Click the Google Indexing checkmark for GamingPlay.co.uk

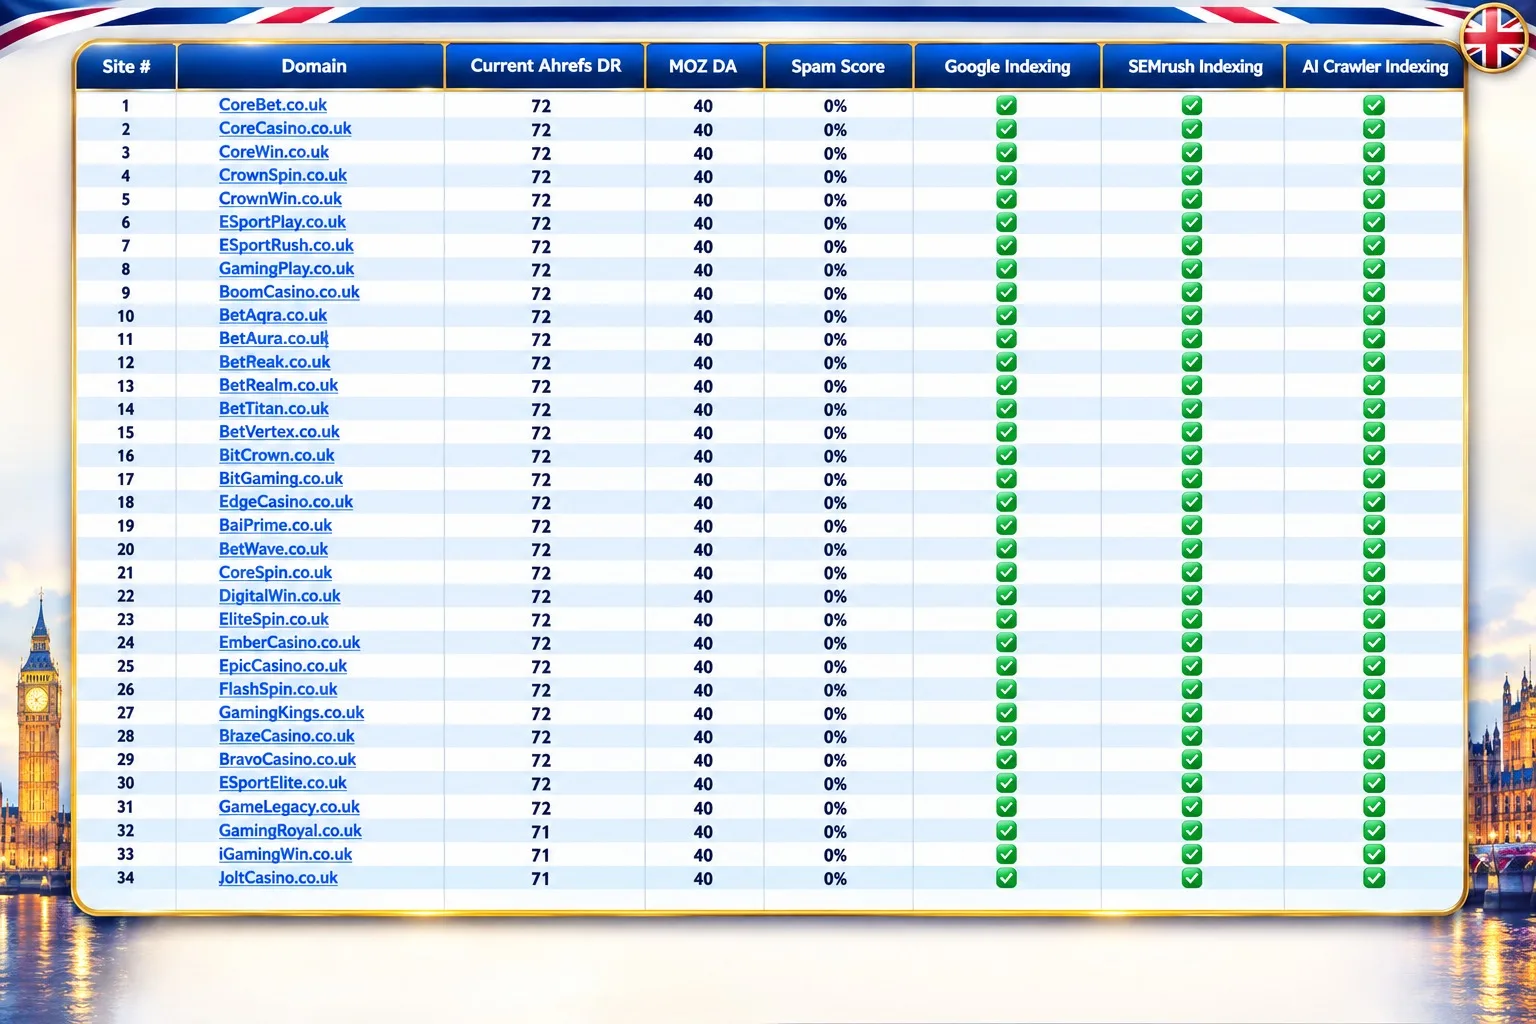click(1006, 269)
